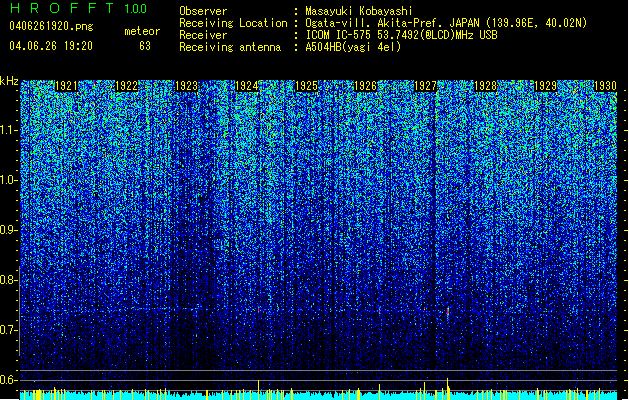Click the 1927 time marker
Screen dimensions: 629x400
425,86
